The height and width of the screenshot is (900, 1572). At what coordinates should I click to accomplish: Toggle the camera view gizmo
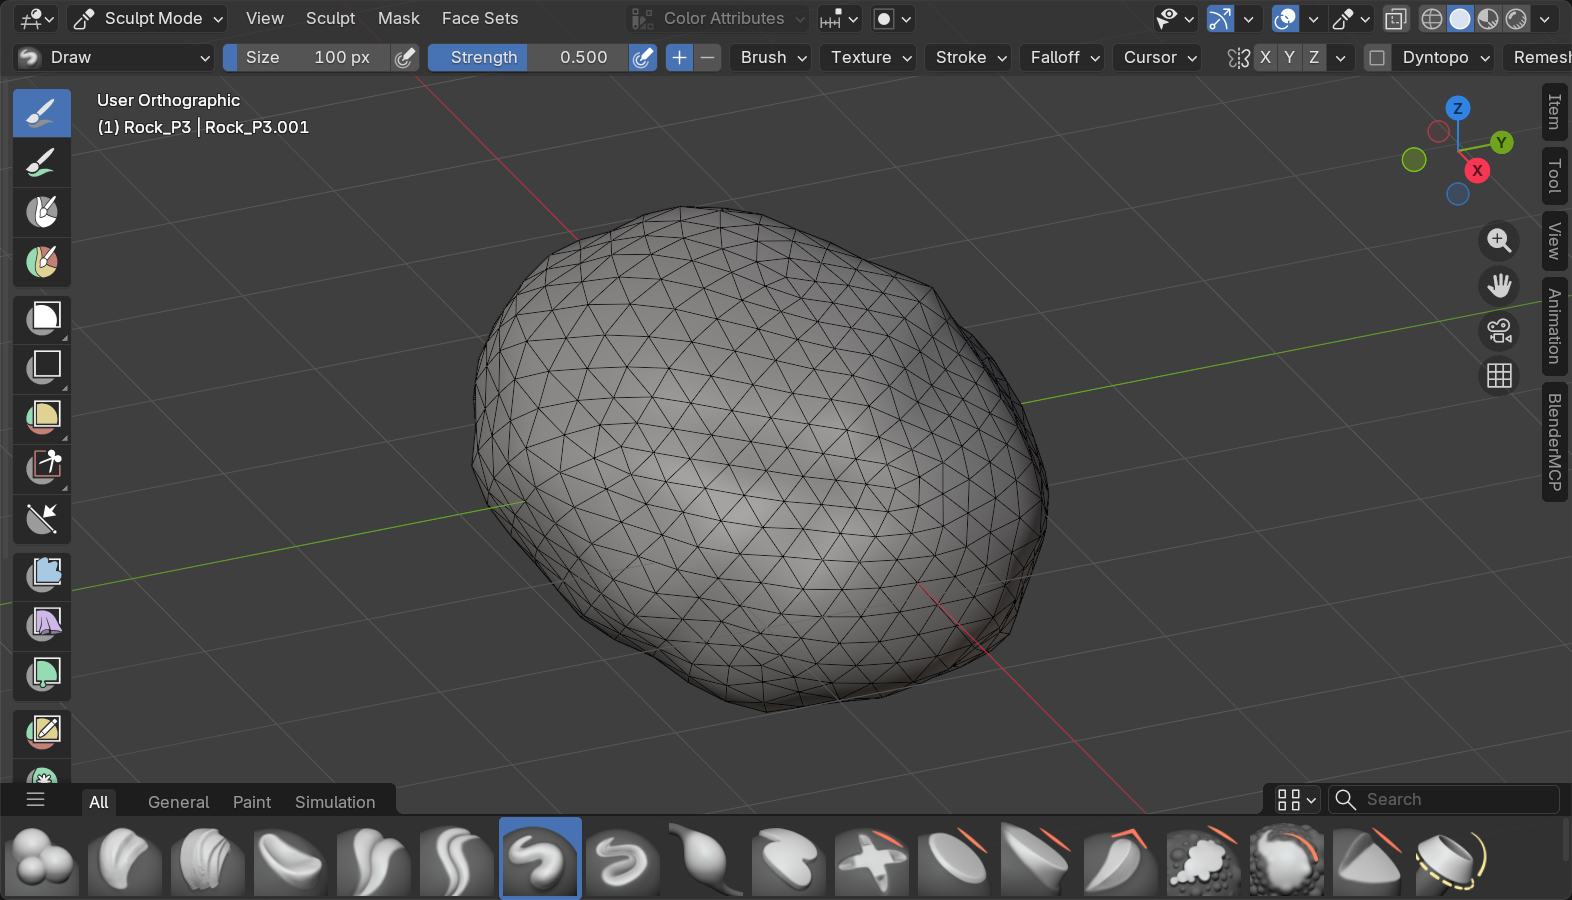coord(1499,331)
